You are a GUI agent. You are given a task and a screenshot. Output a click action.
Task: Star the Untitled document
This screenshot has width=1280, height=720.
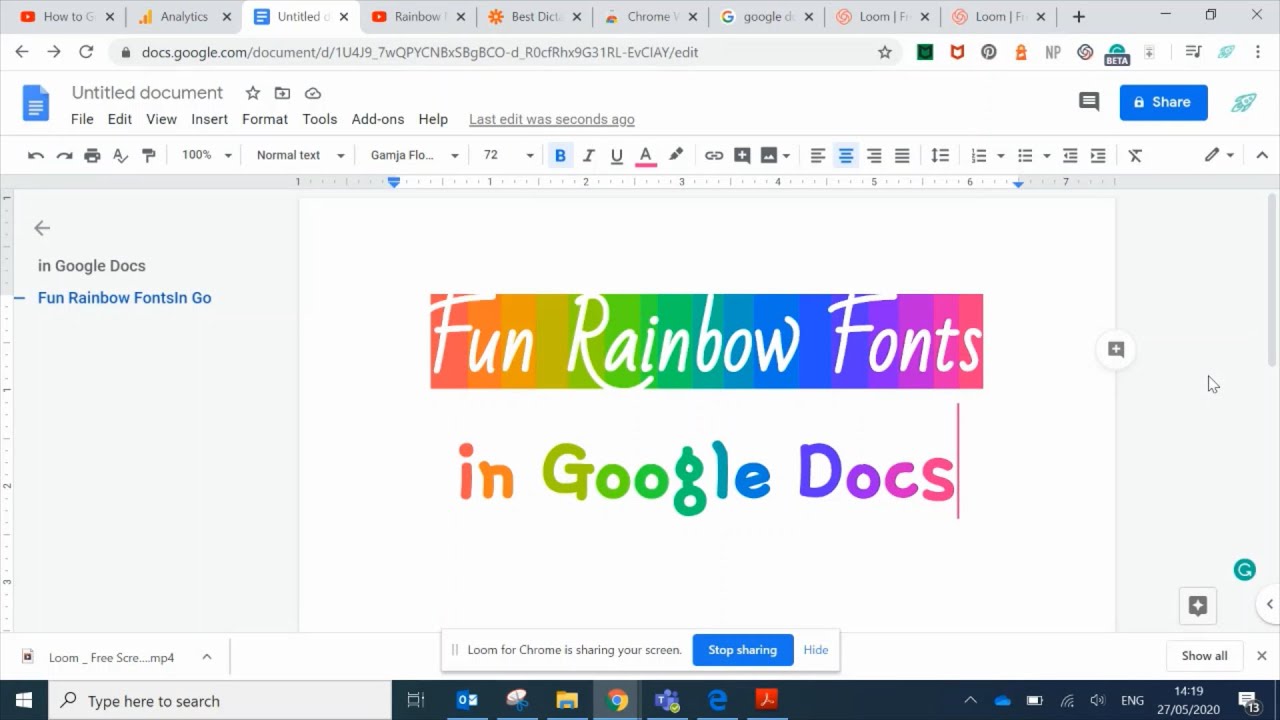(253, 93)
